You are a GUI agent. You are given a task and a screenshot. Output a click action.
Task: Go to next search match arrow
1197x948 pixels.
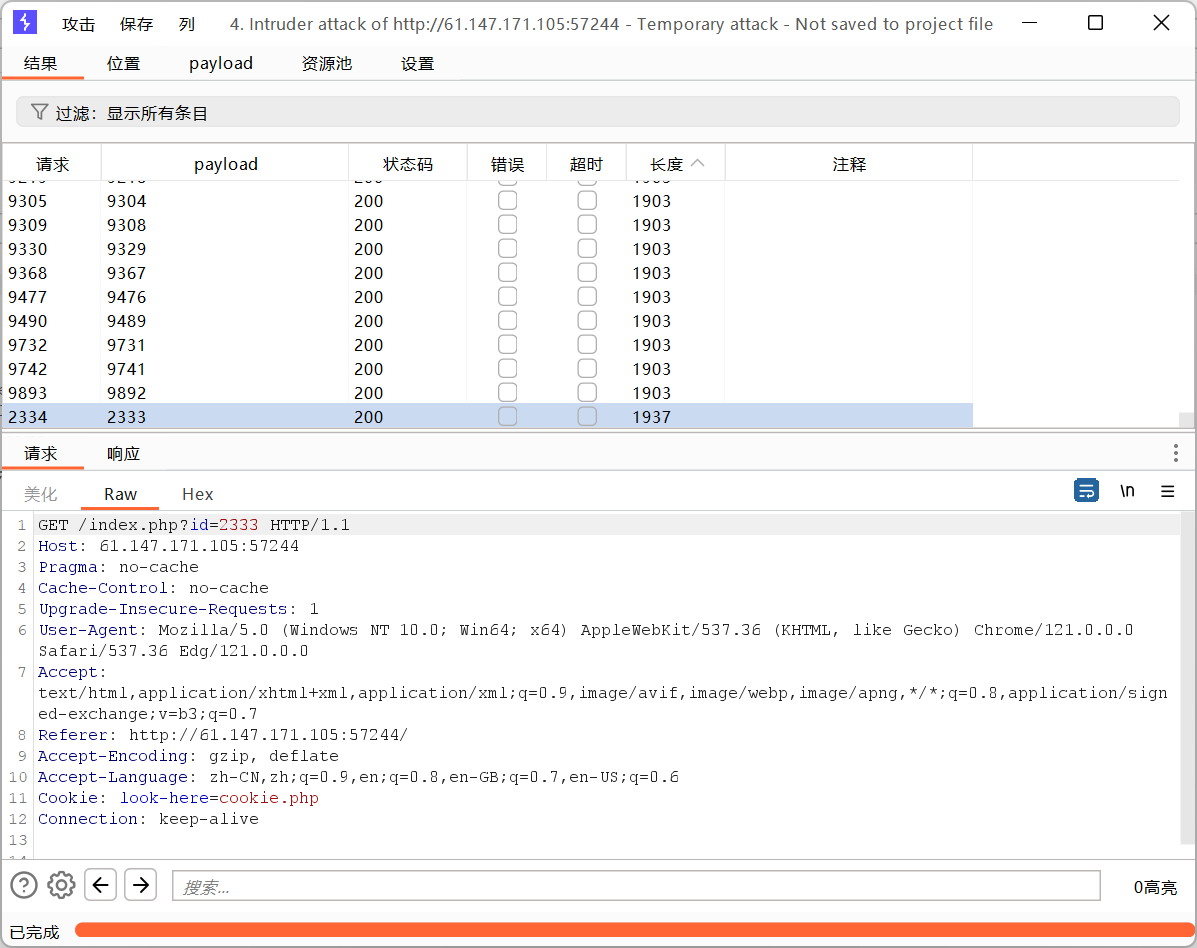tap(141, 885)
